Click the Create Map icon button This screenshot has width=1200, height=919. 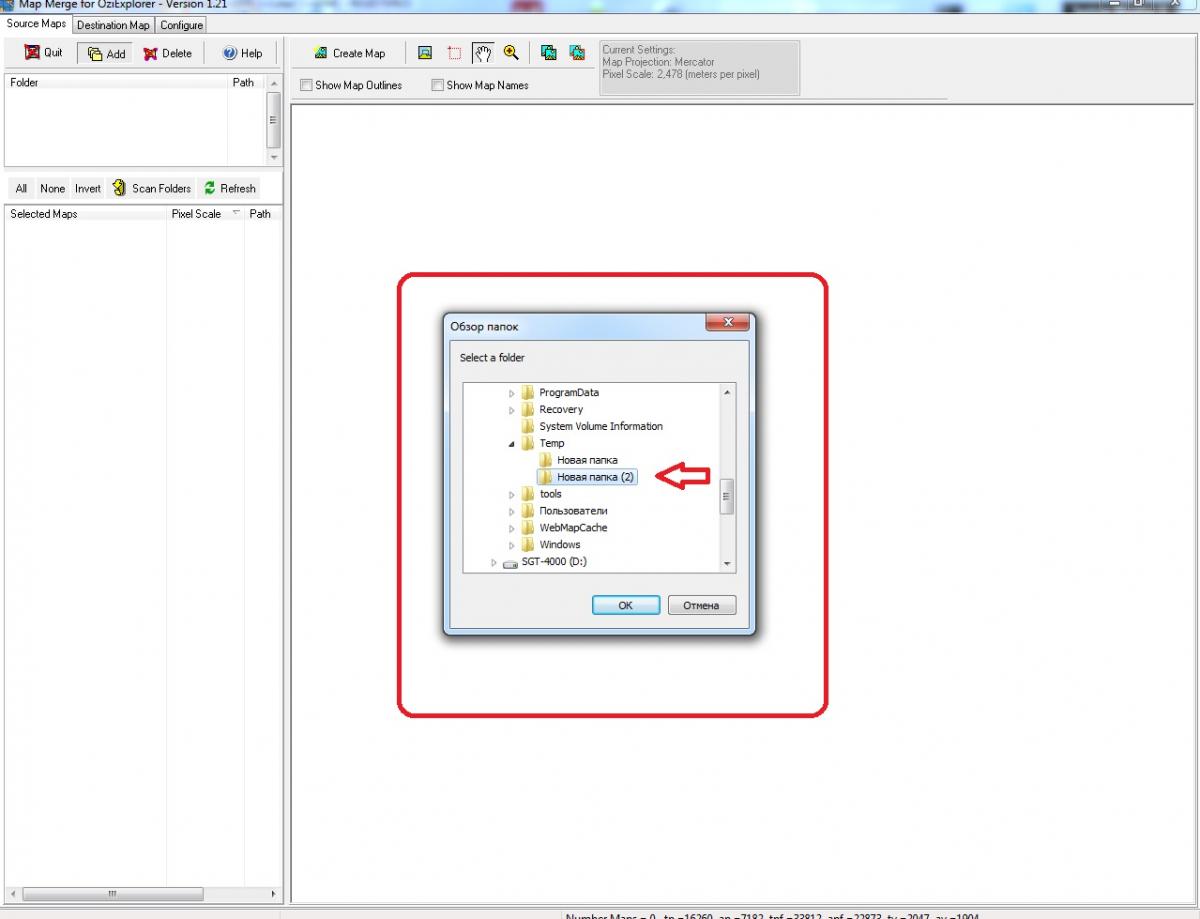(x=322, y=53)
